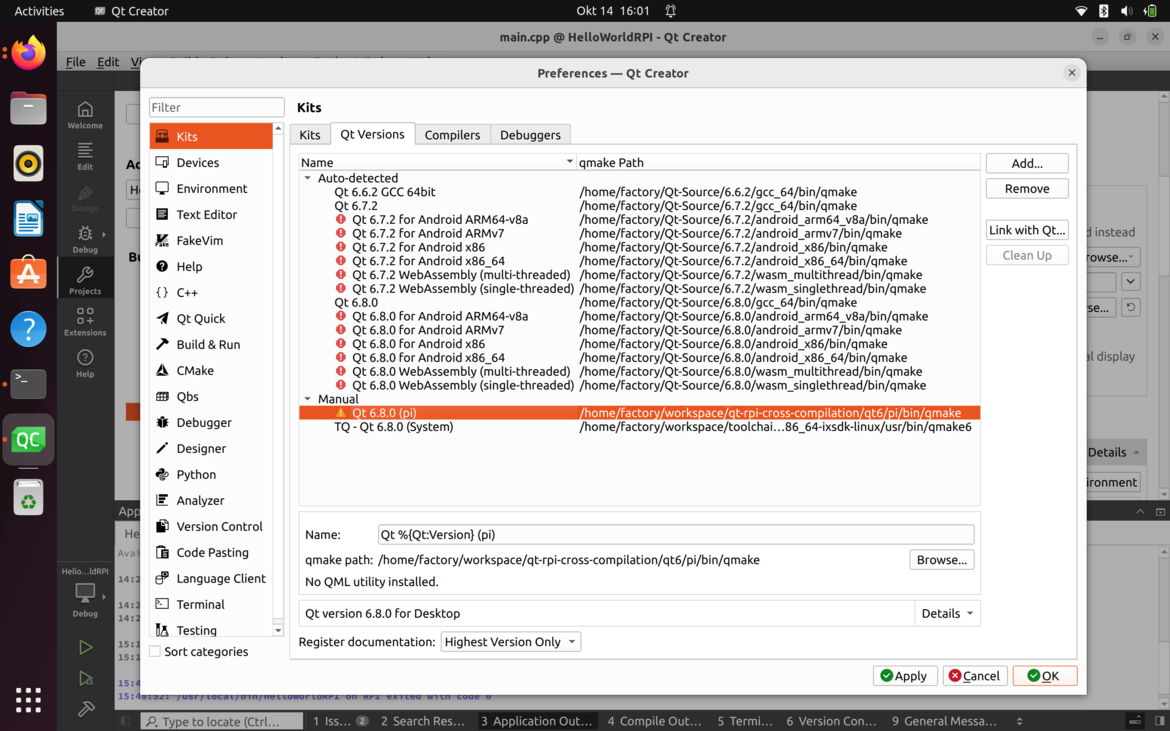The height and width of the screenshot is (731, 1170).
Task: Open the 3 Application Output pane
Action: (536, 721)
